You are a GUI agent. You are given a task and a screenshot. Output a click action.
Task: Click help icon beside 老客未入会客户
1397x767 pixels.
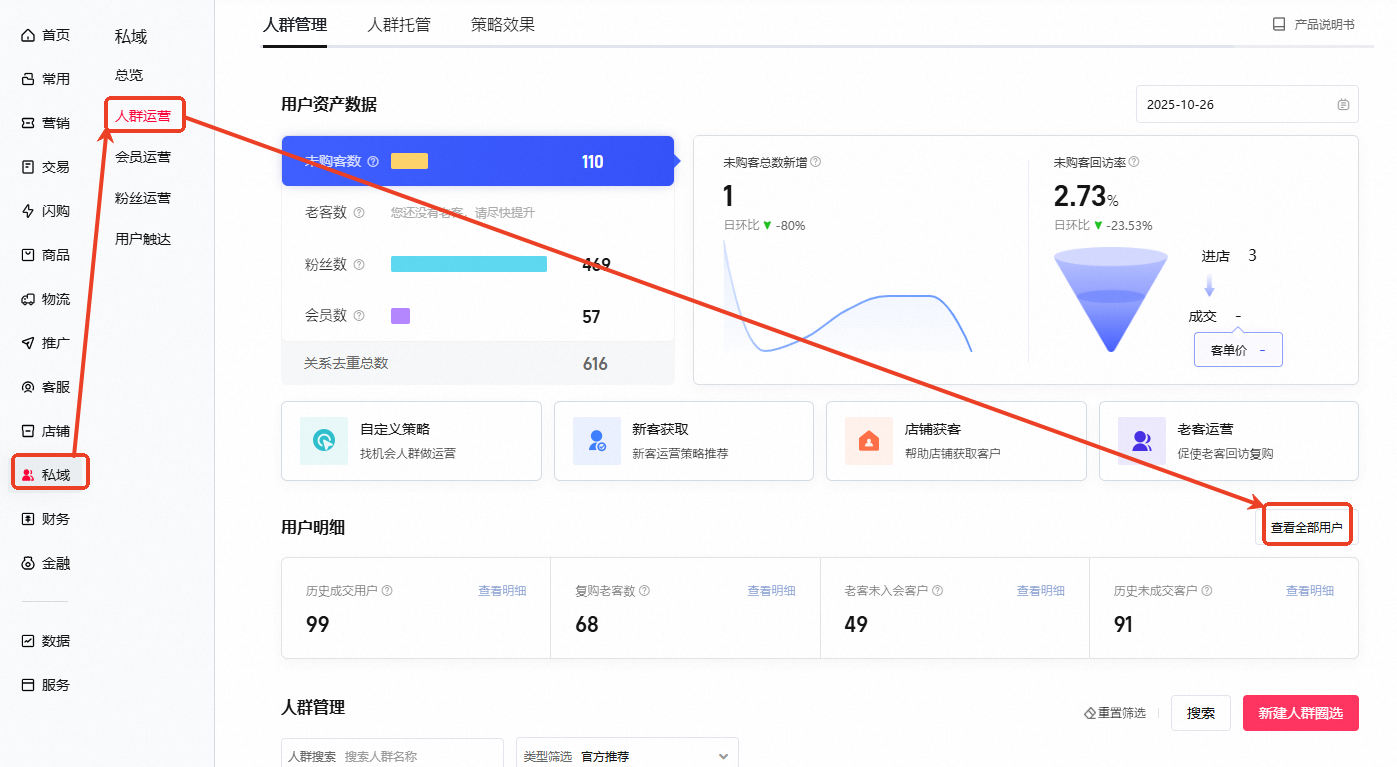(937, 591)
